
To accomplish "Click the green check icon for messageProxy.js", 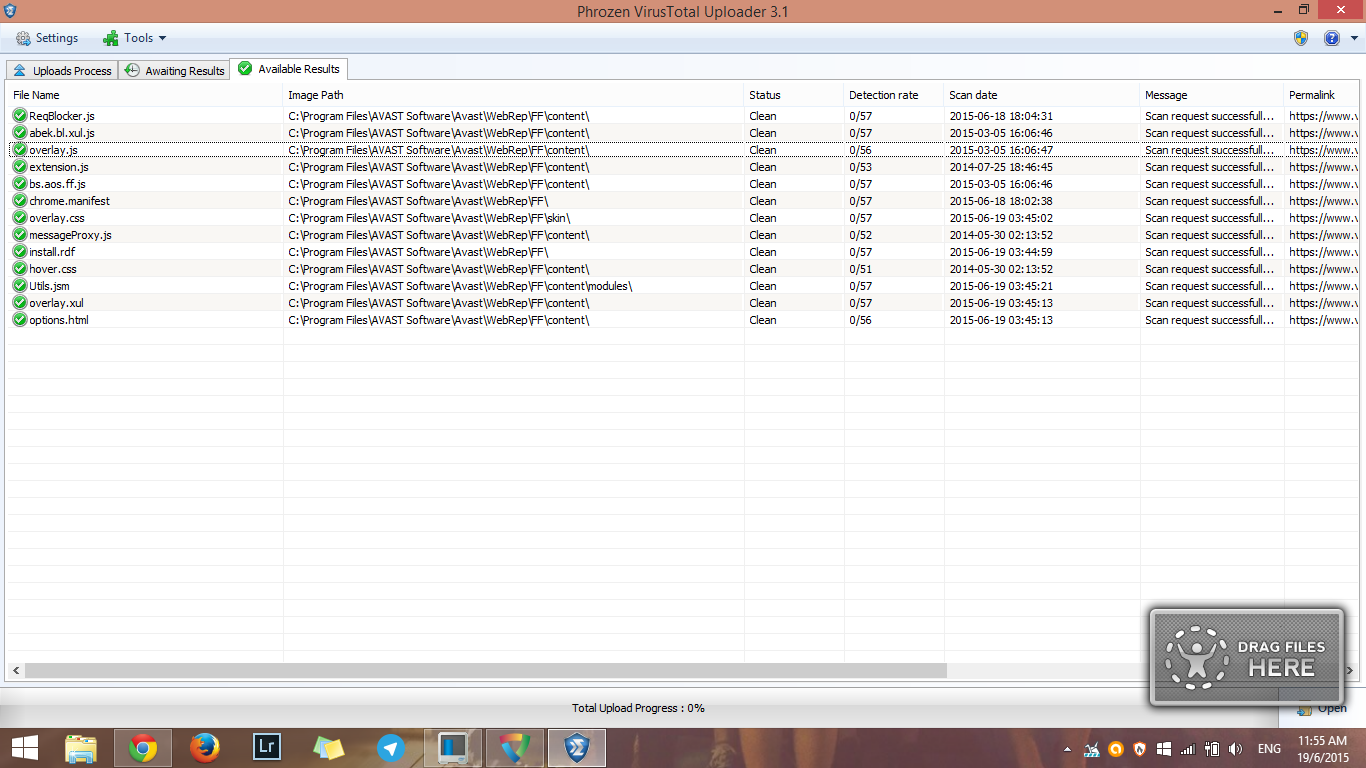I will 19,235.
